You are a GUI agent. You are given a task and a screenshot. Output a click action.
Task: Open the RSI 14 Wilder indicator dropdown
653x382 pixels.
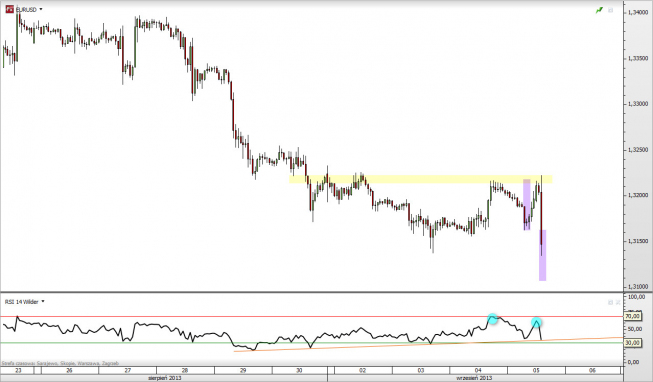point(42,301)
